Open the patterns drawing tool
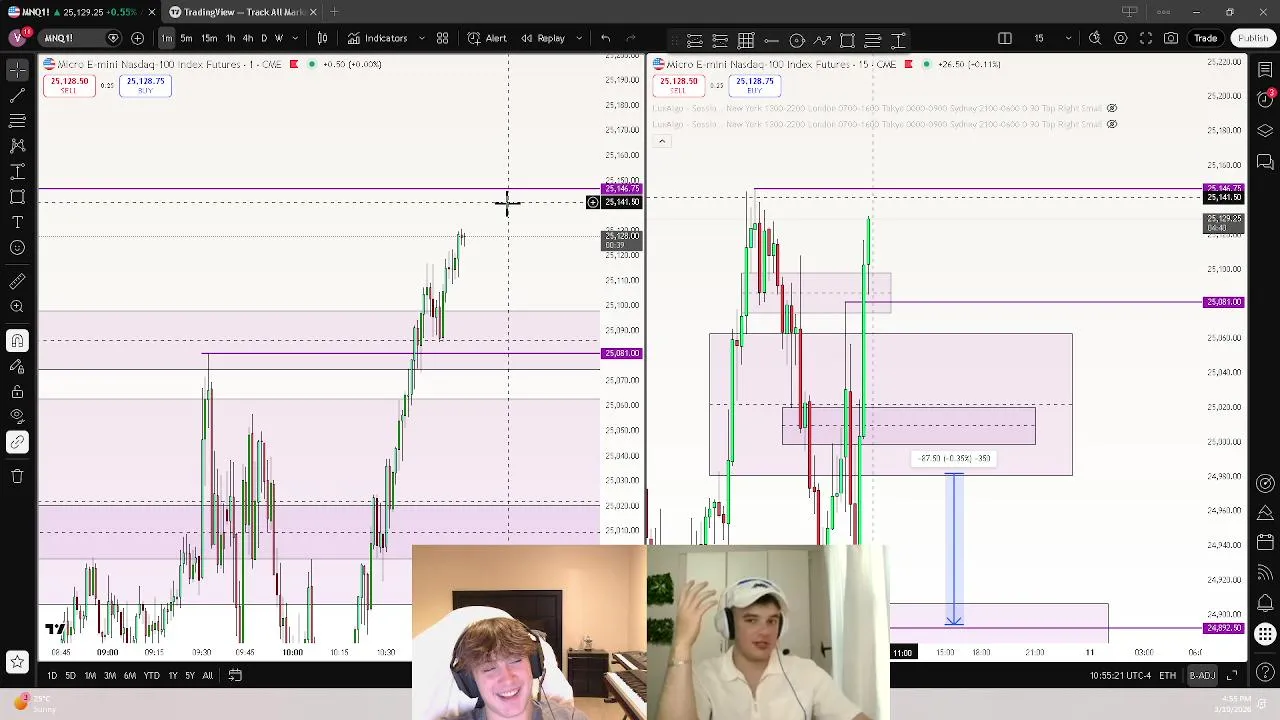The height and width of the screenshot is (720, 1280). click(17, 146)
